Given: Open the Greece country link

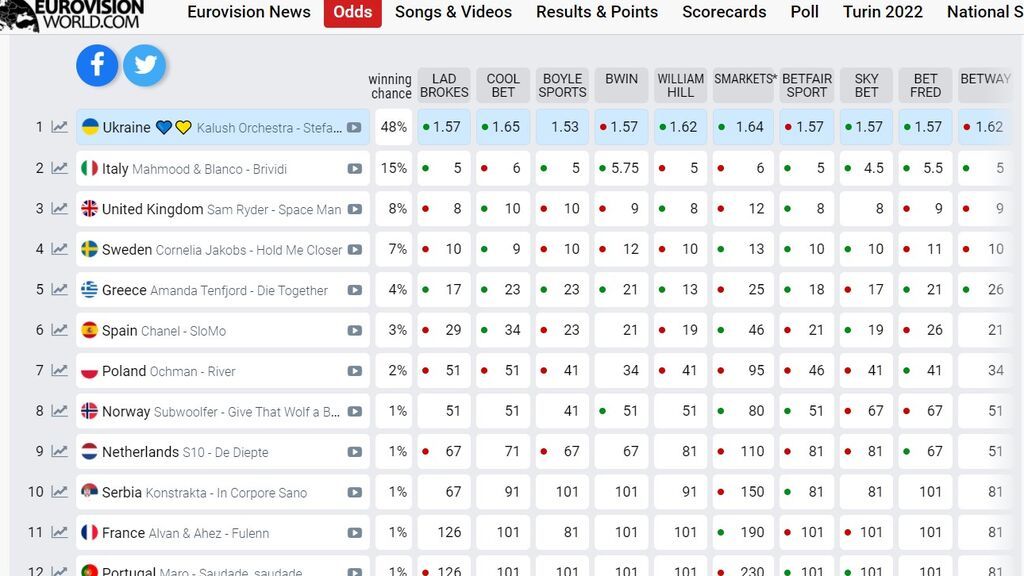Looking at the screenshot, I should [124, 290].
